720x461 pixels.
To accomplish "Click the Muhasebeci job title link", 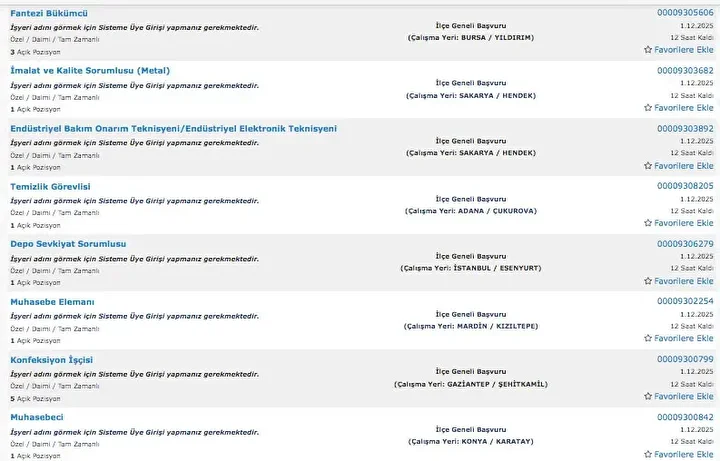I will pos(37,417).
